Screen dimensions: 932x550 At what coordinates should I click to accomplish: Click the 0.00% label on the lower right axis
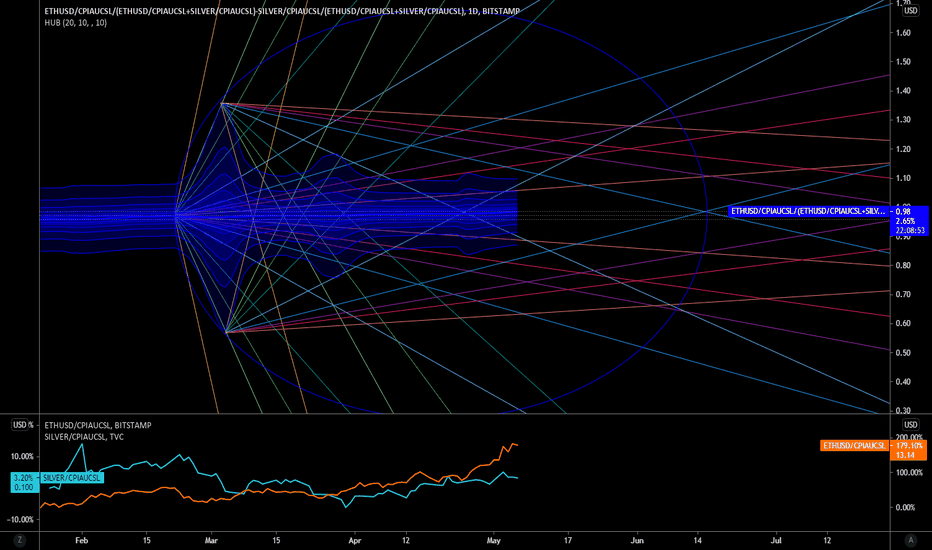point(905,507)
